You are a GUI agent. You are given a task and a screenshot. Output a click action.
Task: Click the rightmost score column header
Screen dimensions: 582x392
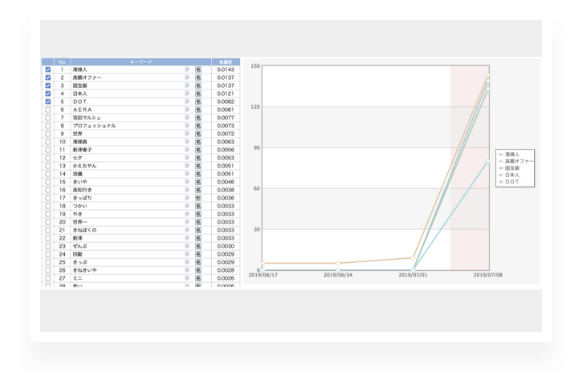coord(226,62)
